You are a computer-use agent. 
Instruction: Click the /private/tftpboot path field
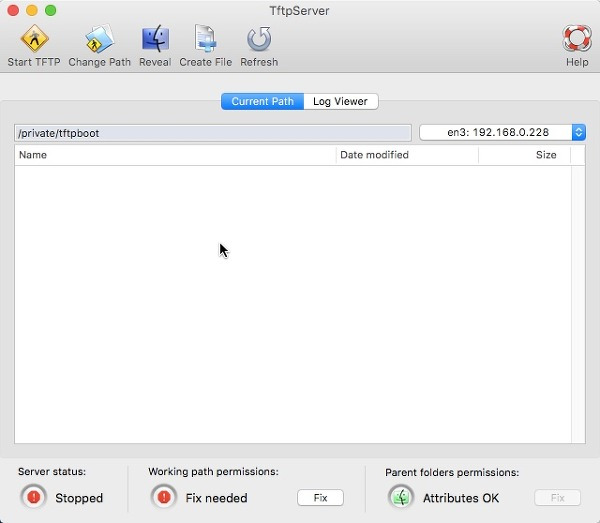[213, 133]
